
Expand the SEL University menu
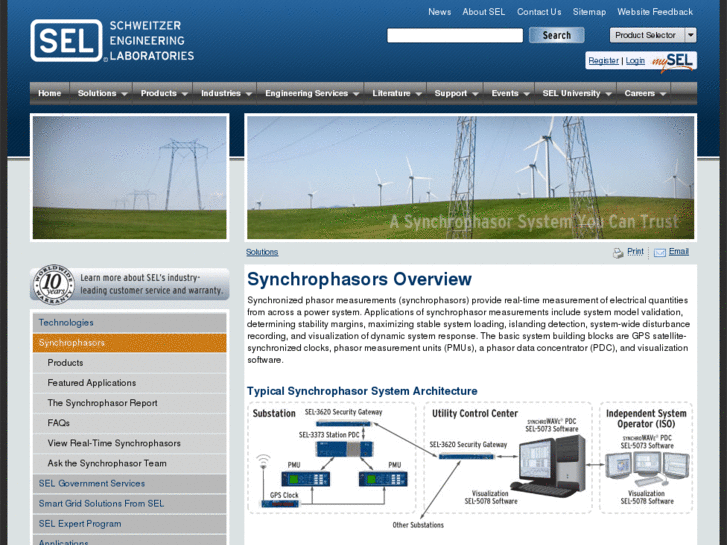tap(576, 93)
